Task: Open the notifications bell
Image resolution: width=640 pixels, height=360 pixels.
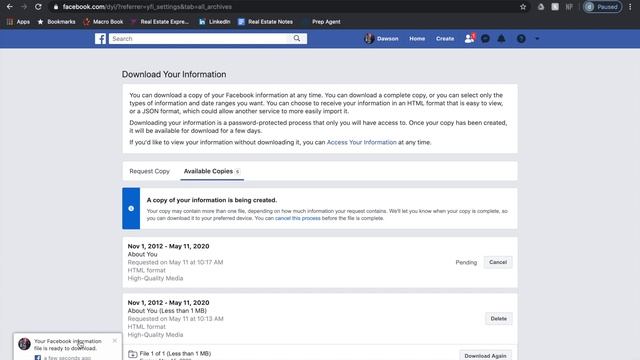Action: pos(501,39)
